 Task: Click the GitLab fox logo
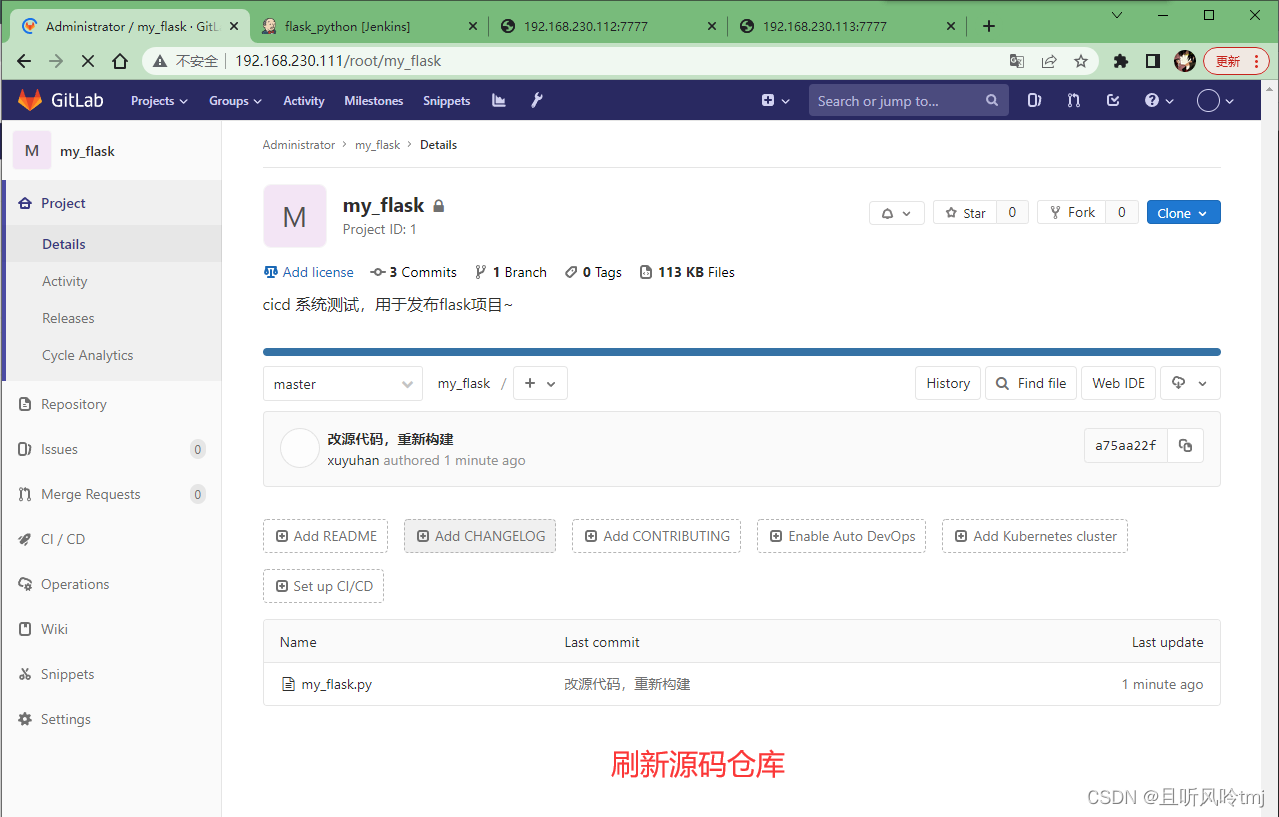(30, 100)
